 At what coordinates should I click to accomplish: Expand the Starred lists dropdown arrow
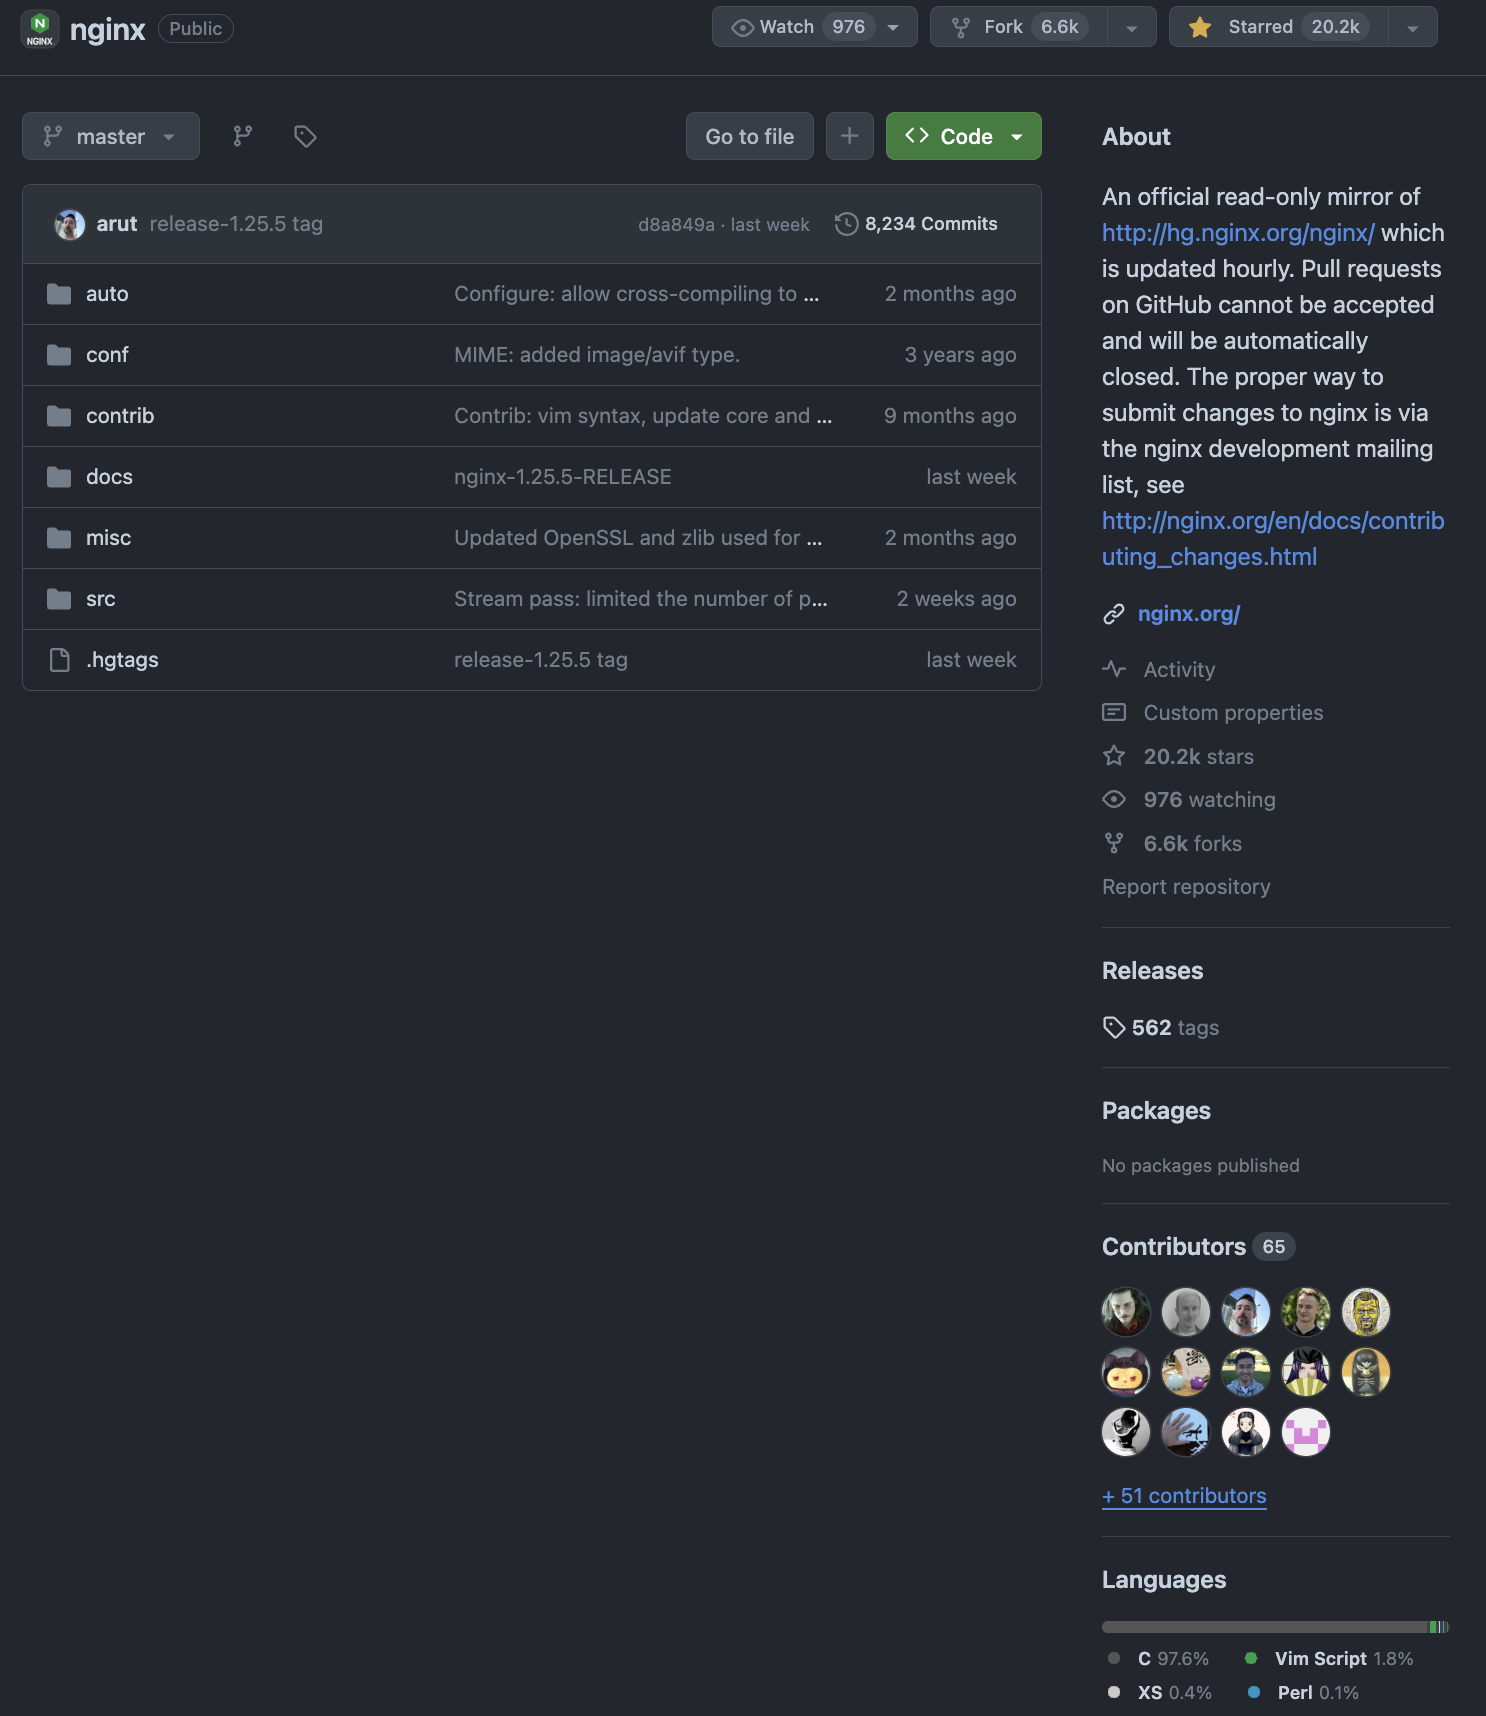(x=1413, y=27)
